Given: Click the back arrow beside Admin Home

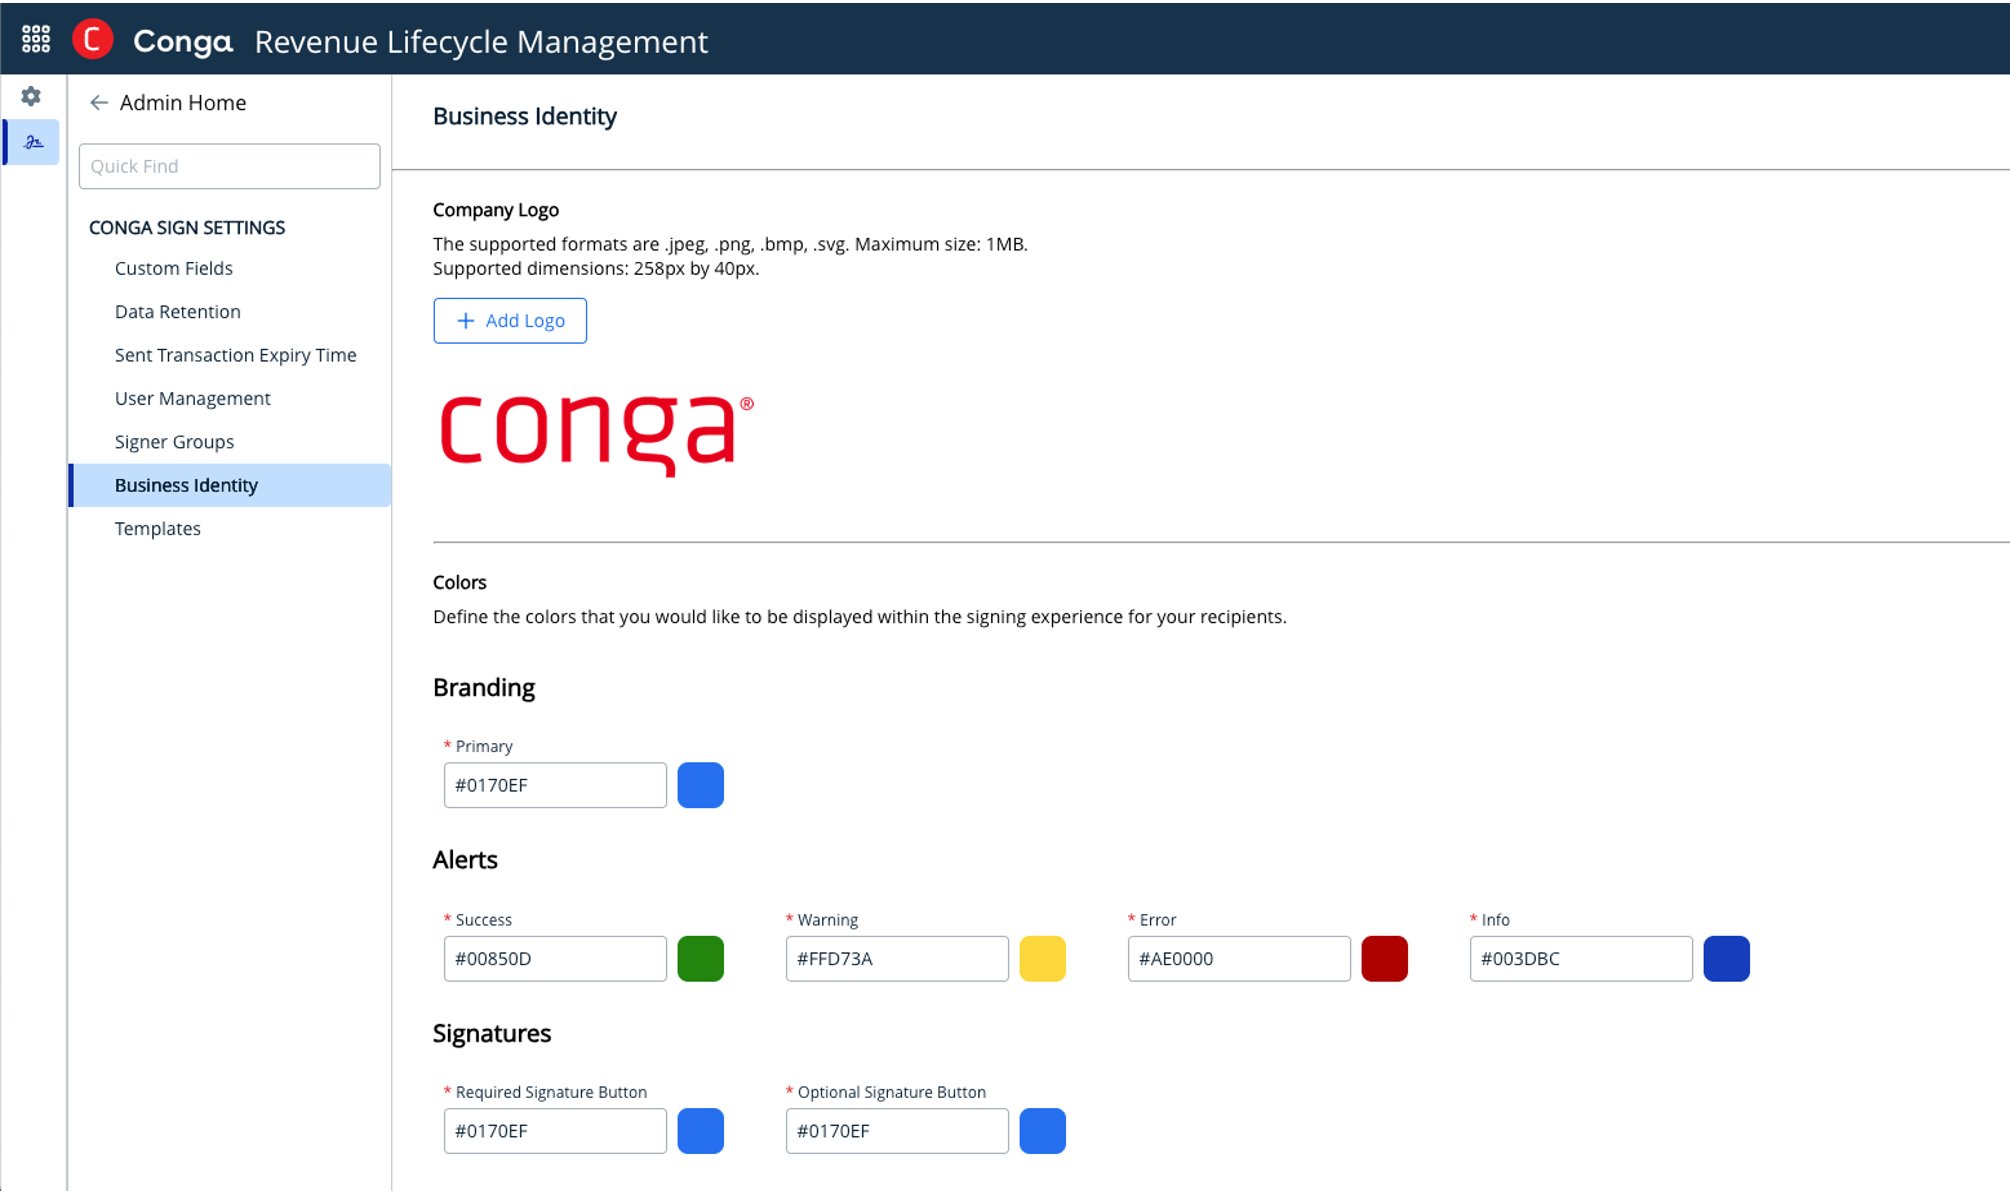Looking at the screenshot, I should (98, 102).
